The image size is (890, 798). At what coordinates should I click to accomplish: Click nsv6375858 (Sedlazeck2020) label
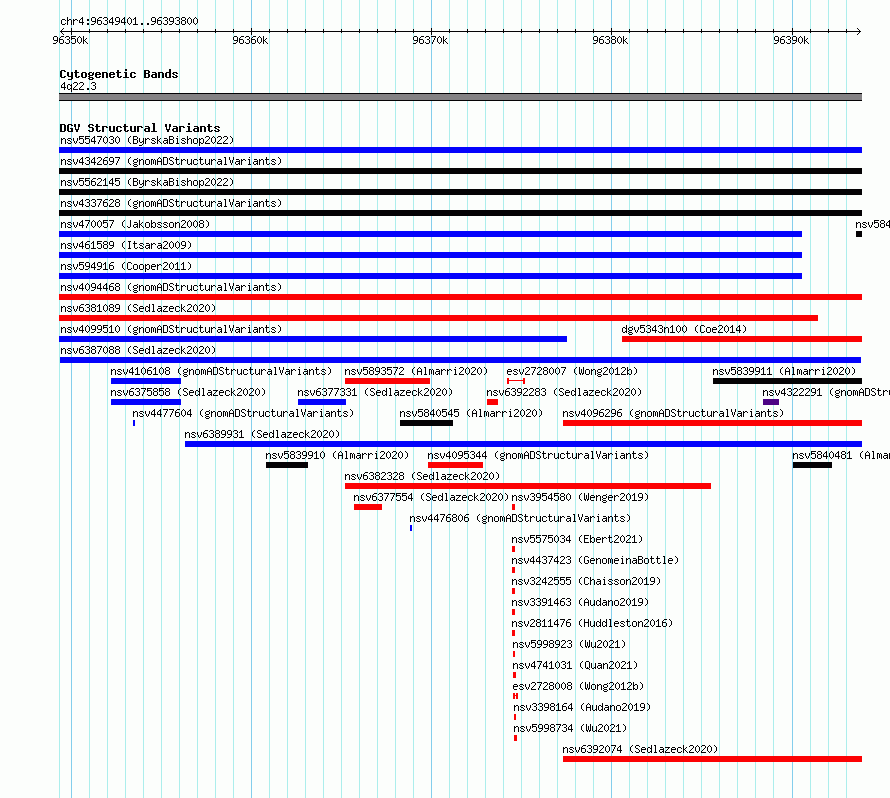188,392
